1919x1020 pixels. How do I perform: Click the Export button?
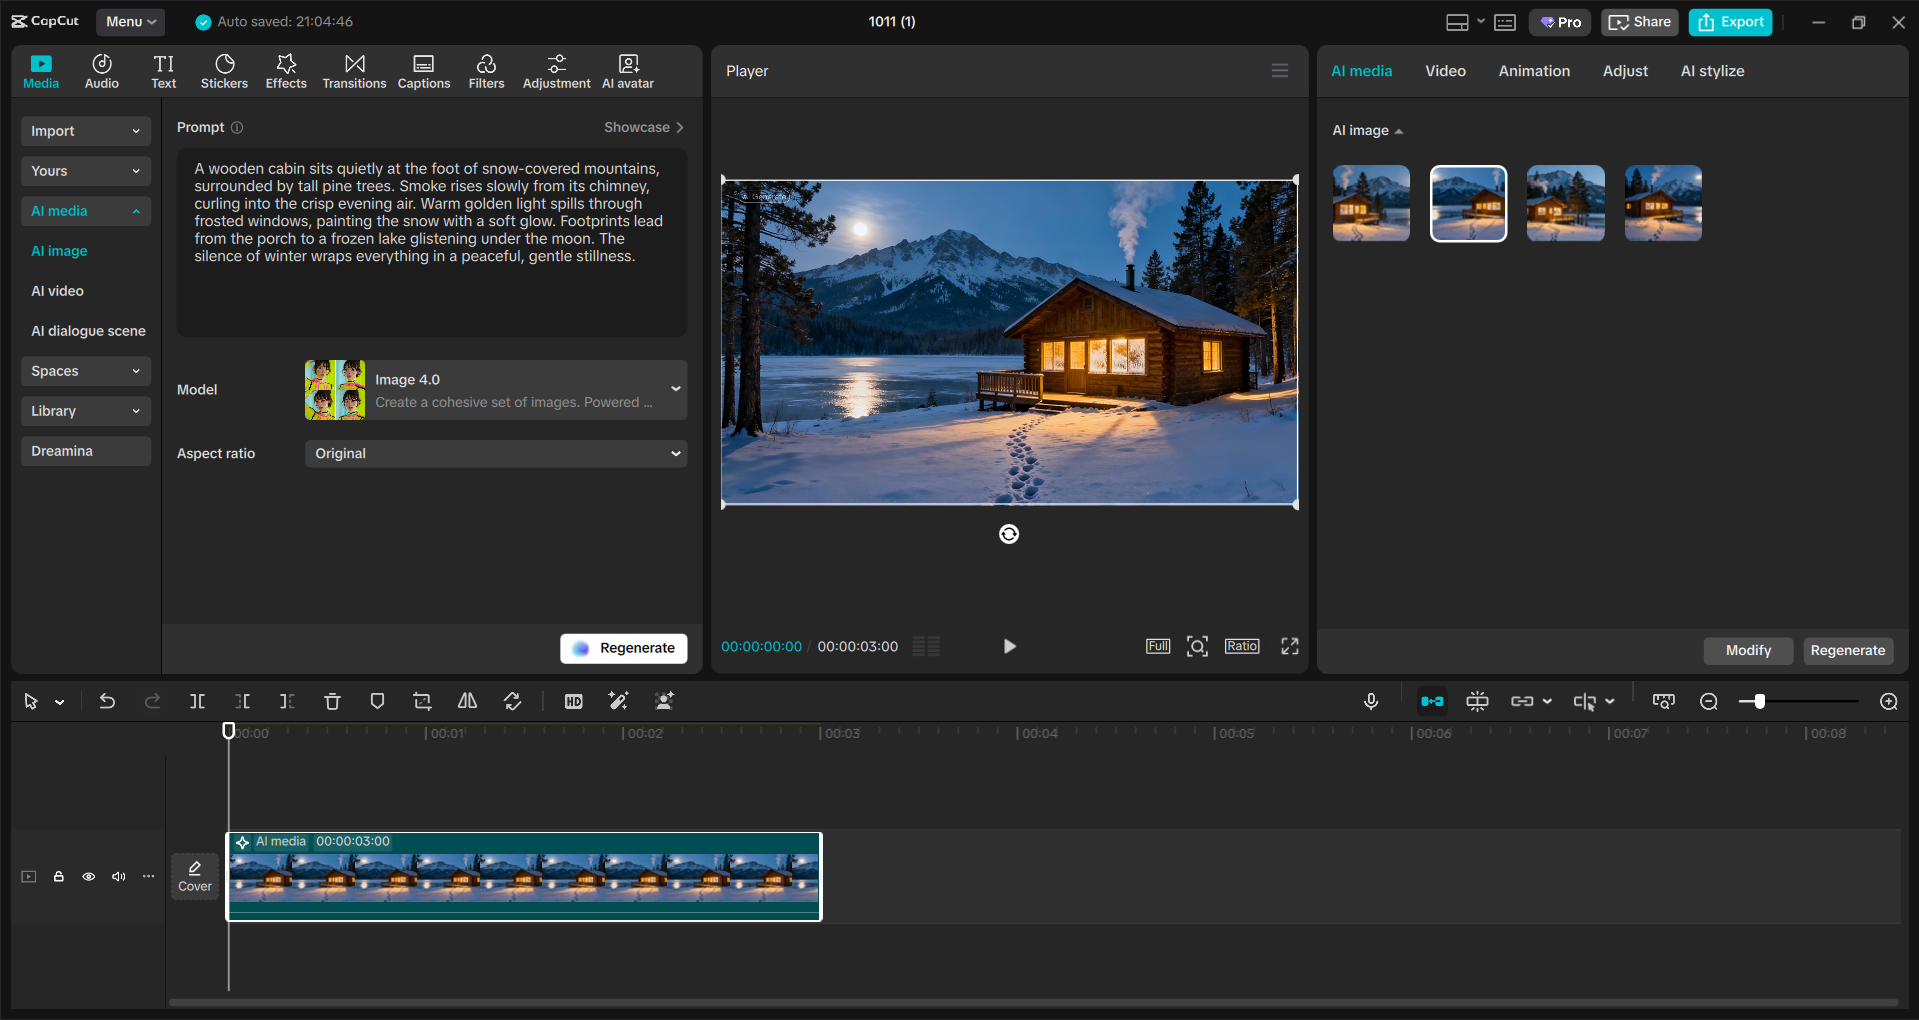pyautogui.click(x=1729, y=21)
